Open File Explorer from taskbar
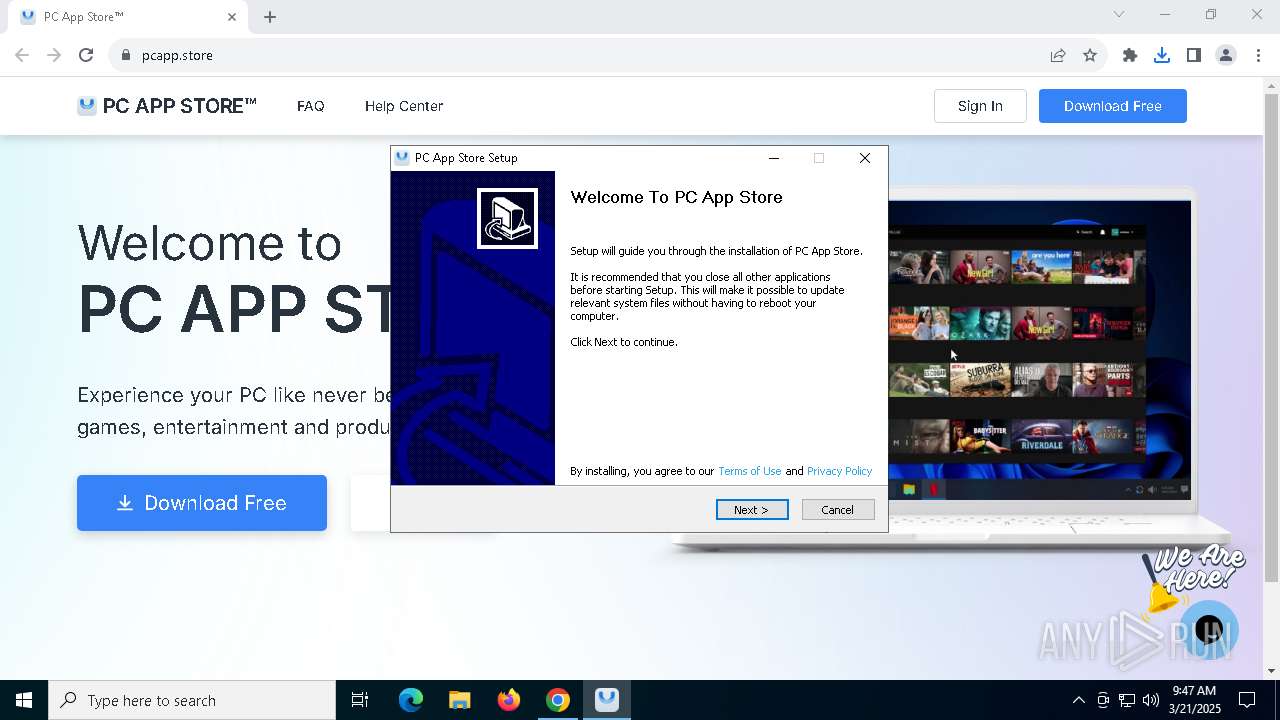The width and height of the screenshot is (1280, 720). click(459, 700)
